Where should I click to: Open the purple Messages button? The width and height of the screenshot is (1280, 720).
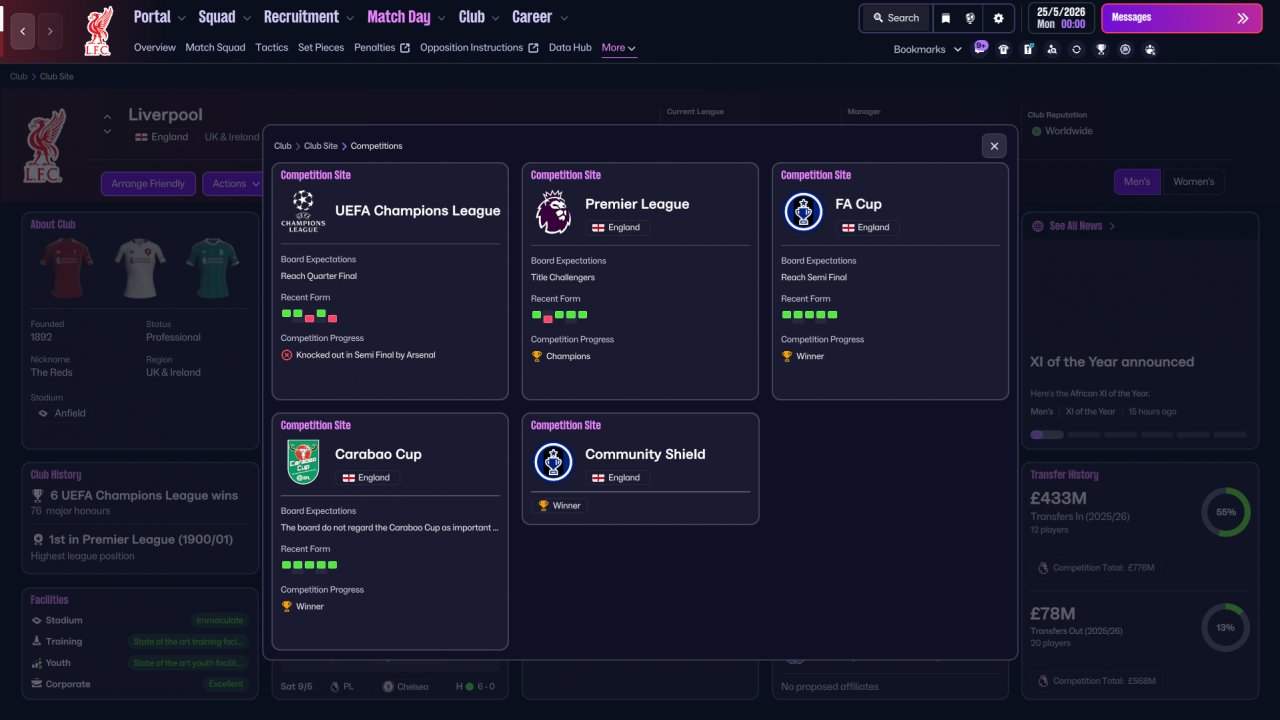coord(1181,18)
